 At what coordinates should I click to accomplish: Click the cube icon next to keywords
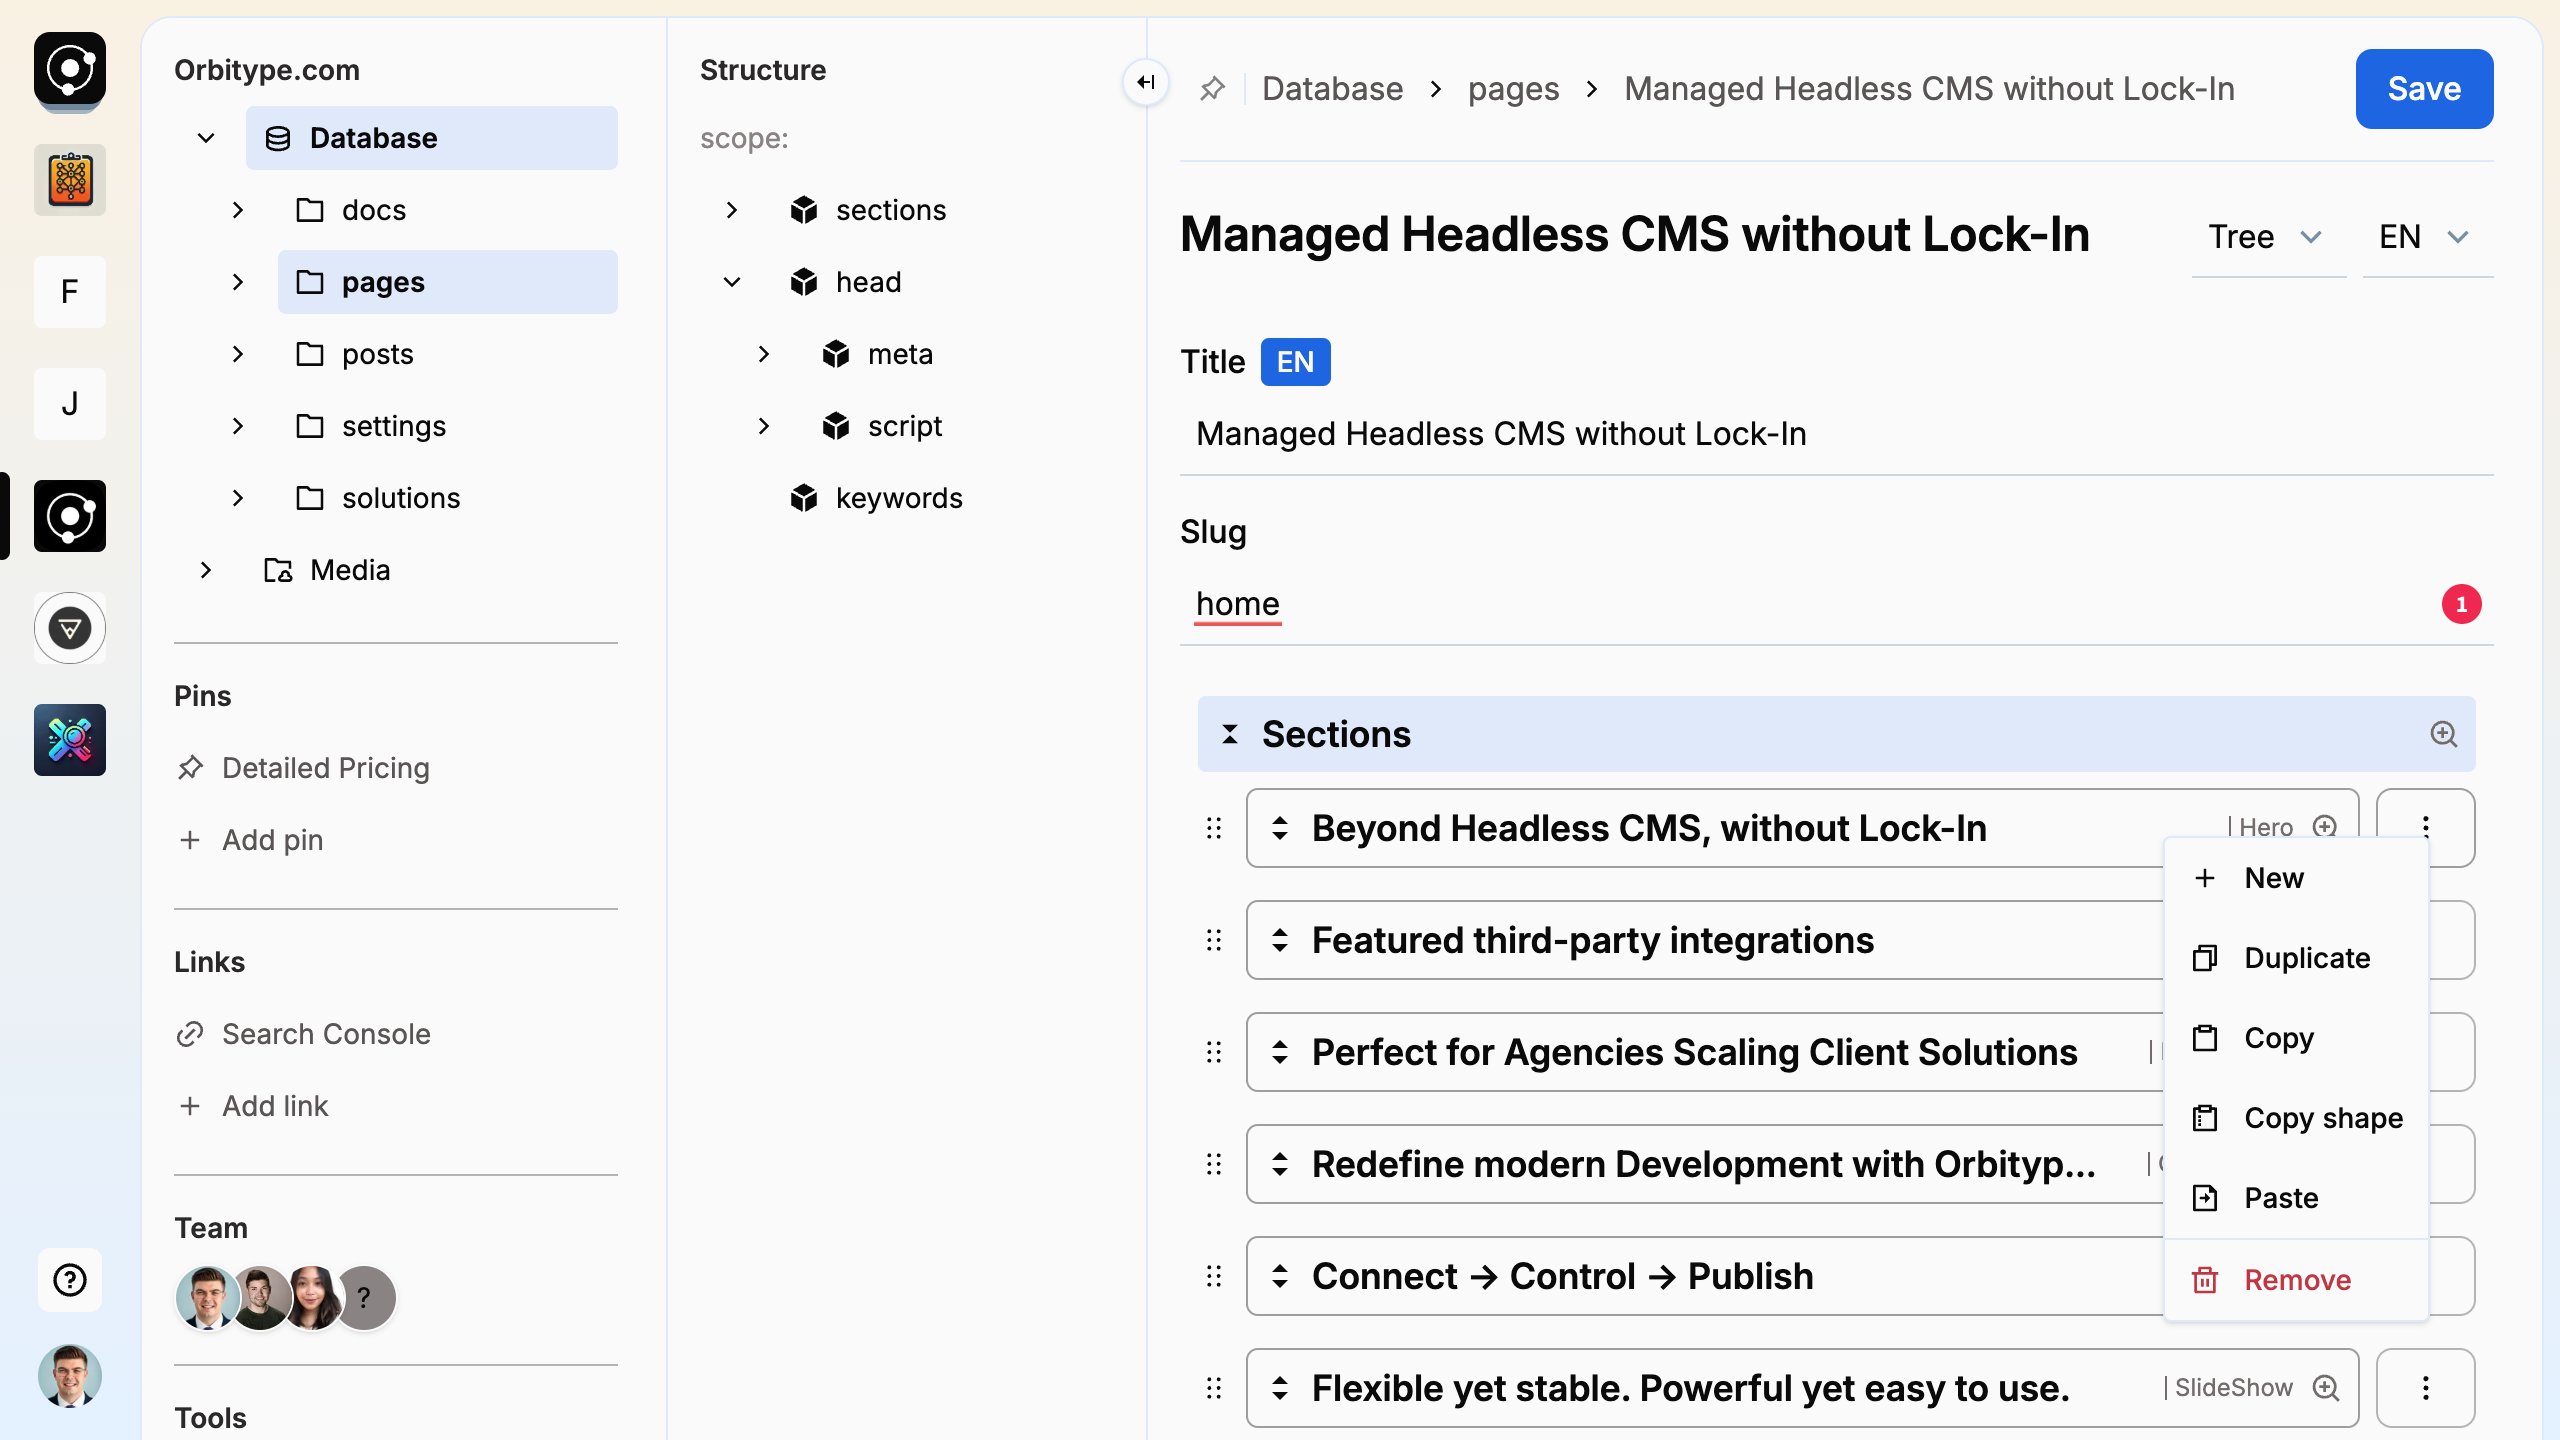click(x=804, y=498)
